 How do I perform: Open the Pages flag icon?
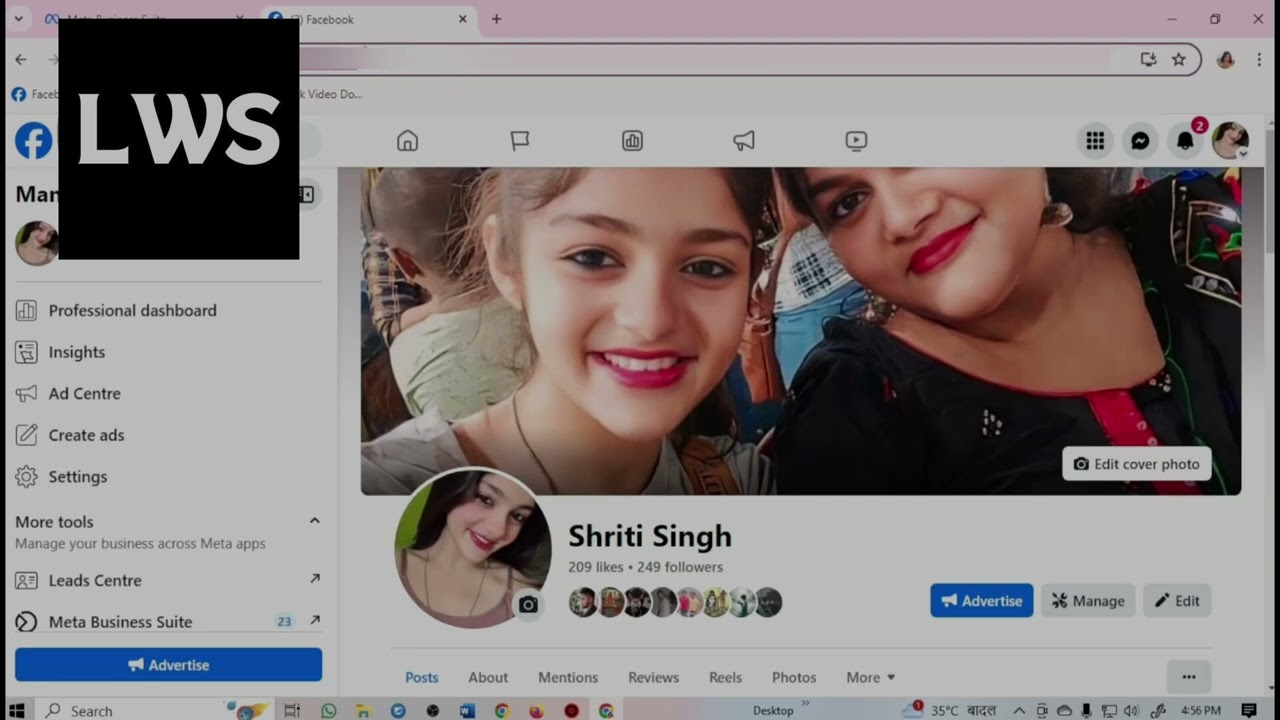pos(520,141)
